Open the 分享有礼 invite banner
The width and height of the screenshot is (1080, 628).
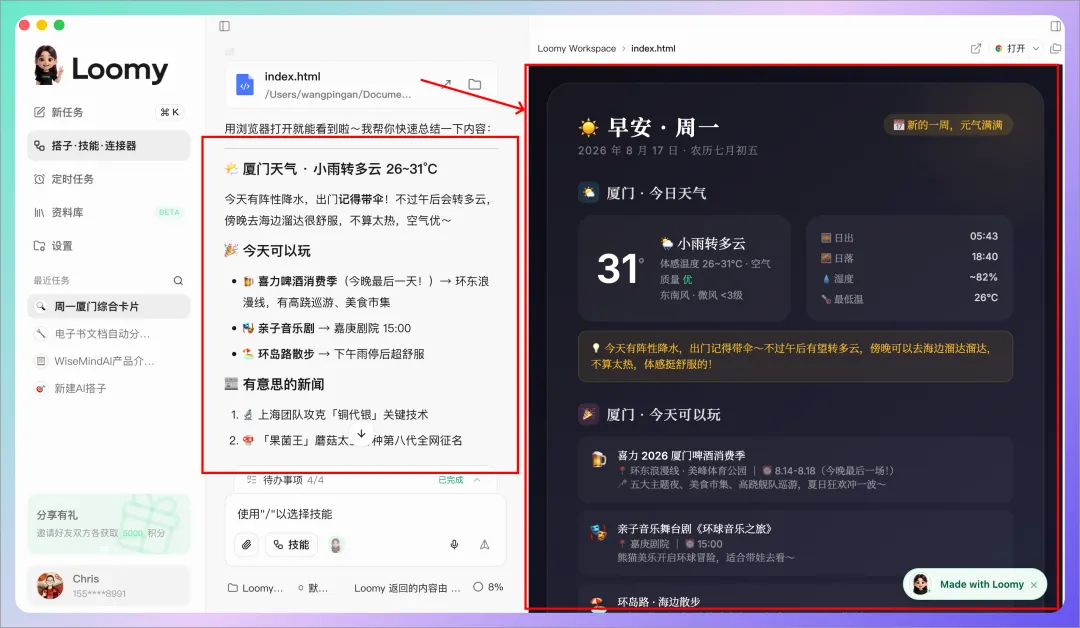pyautogui.click(x=108, y=524)
